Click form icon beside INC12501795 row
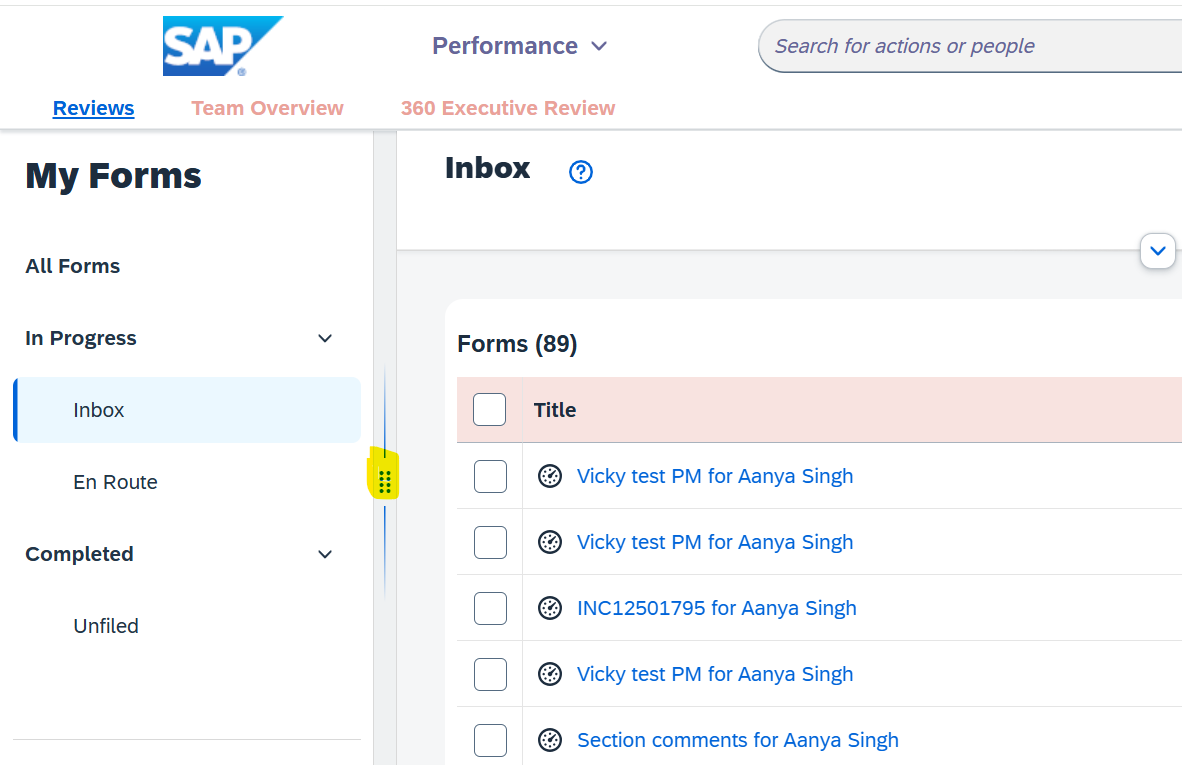Viewport: 1182px width, 765px height. [550, 607]
